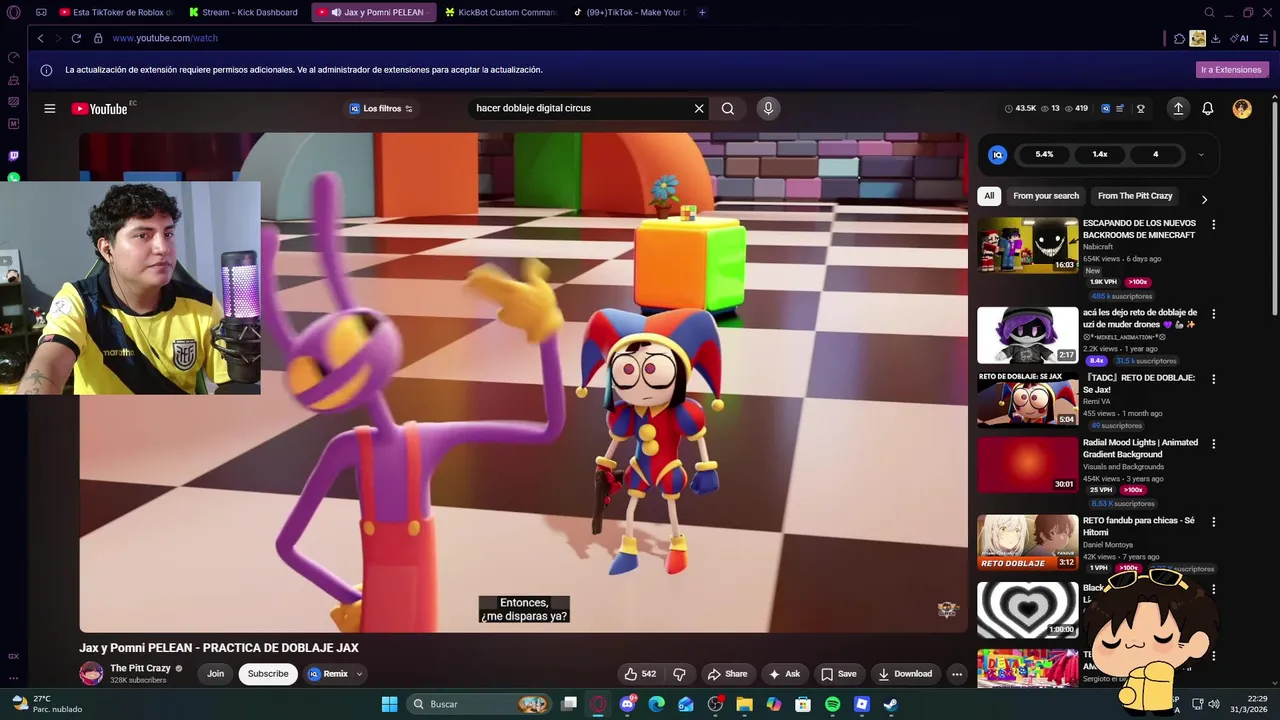This screenshot has width=1280, height=720.
Task: Switch to KickBot Custom Commands tab
Action: click(x=501, y=12)
